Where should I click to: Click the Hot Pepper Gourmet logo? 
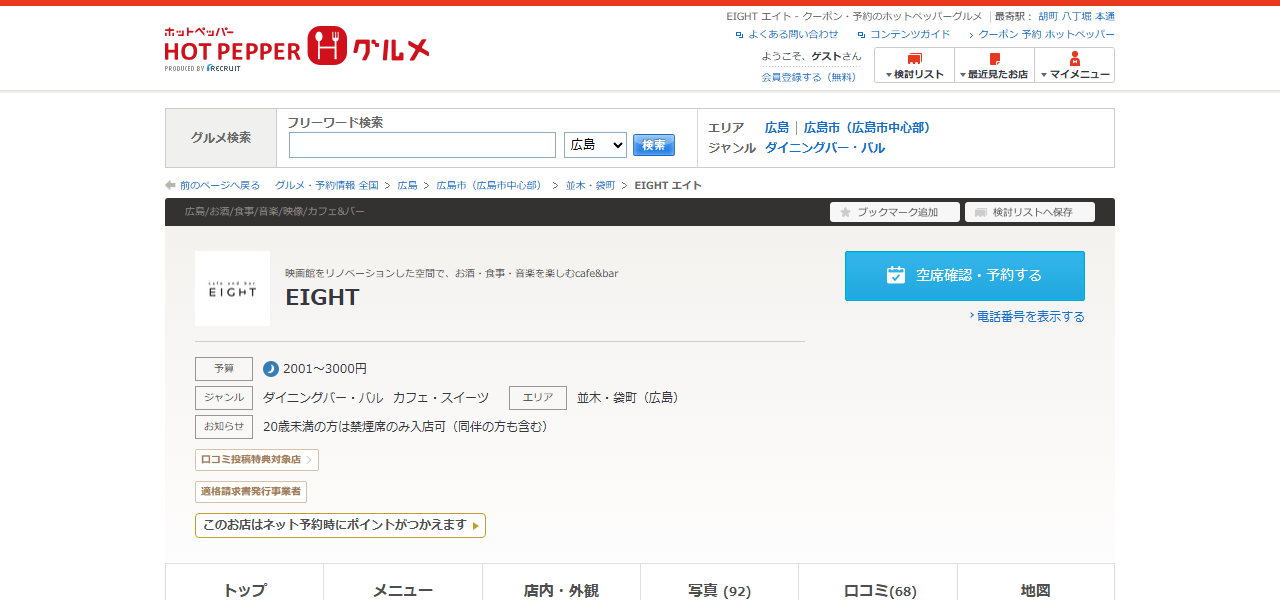(x=297, y=47)
